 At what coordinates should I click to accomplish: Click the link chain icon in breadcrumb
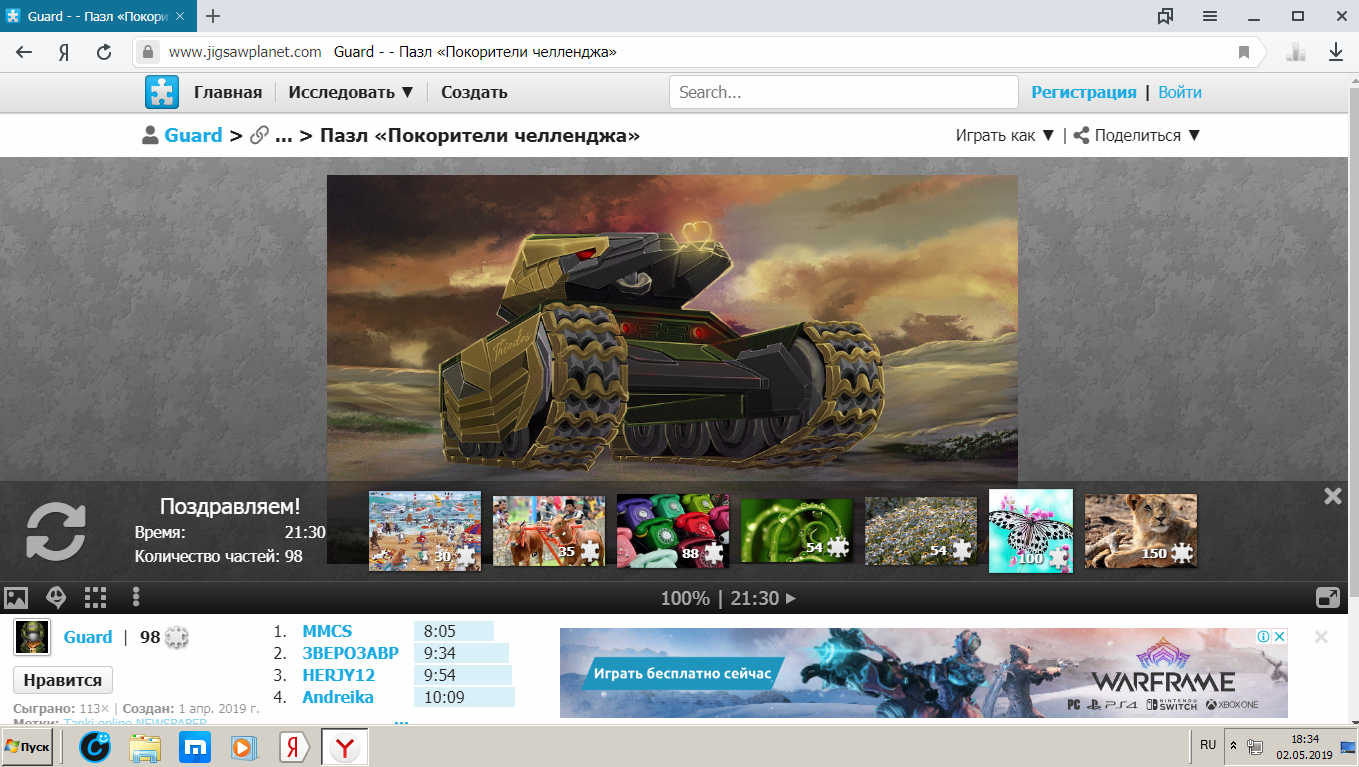259,136
